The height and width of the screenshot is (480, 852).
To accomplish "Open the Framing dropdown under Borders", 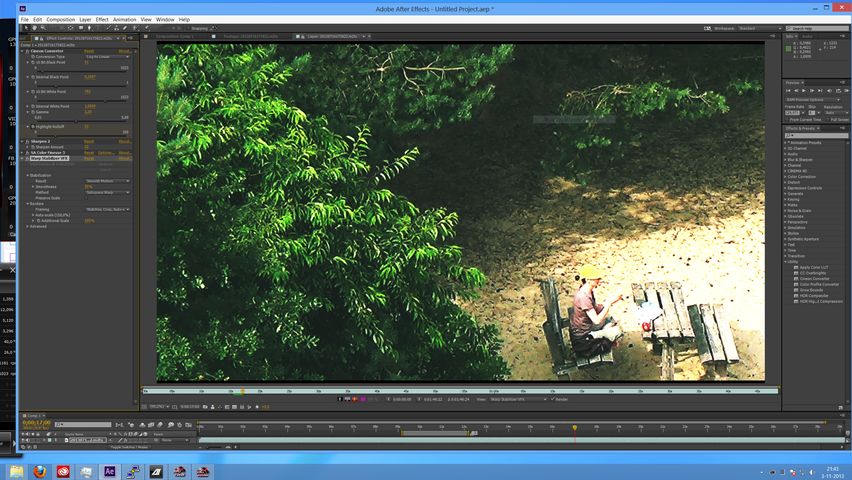I will point(107,209).
